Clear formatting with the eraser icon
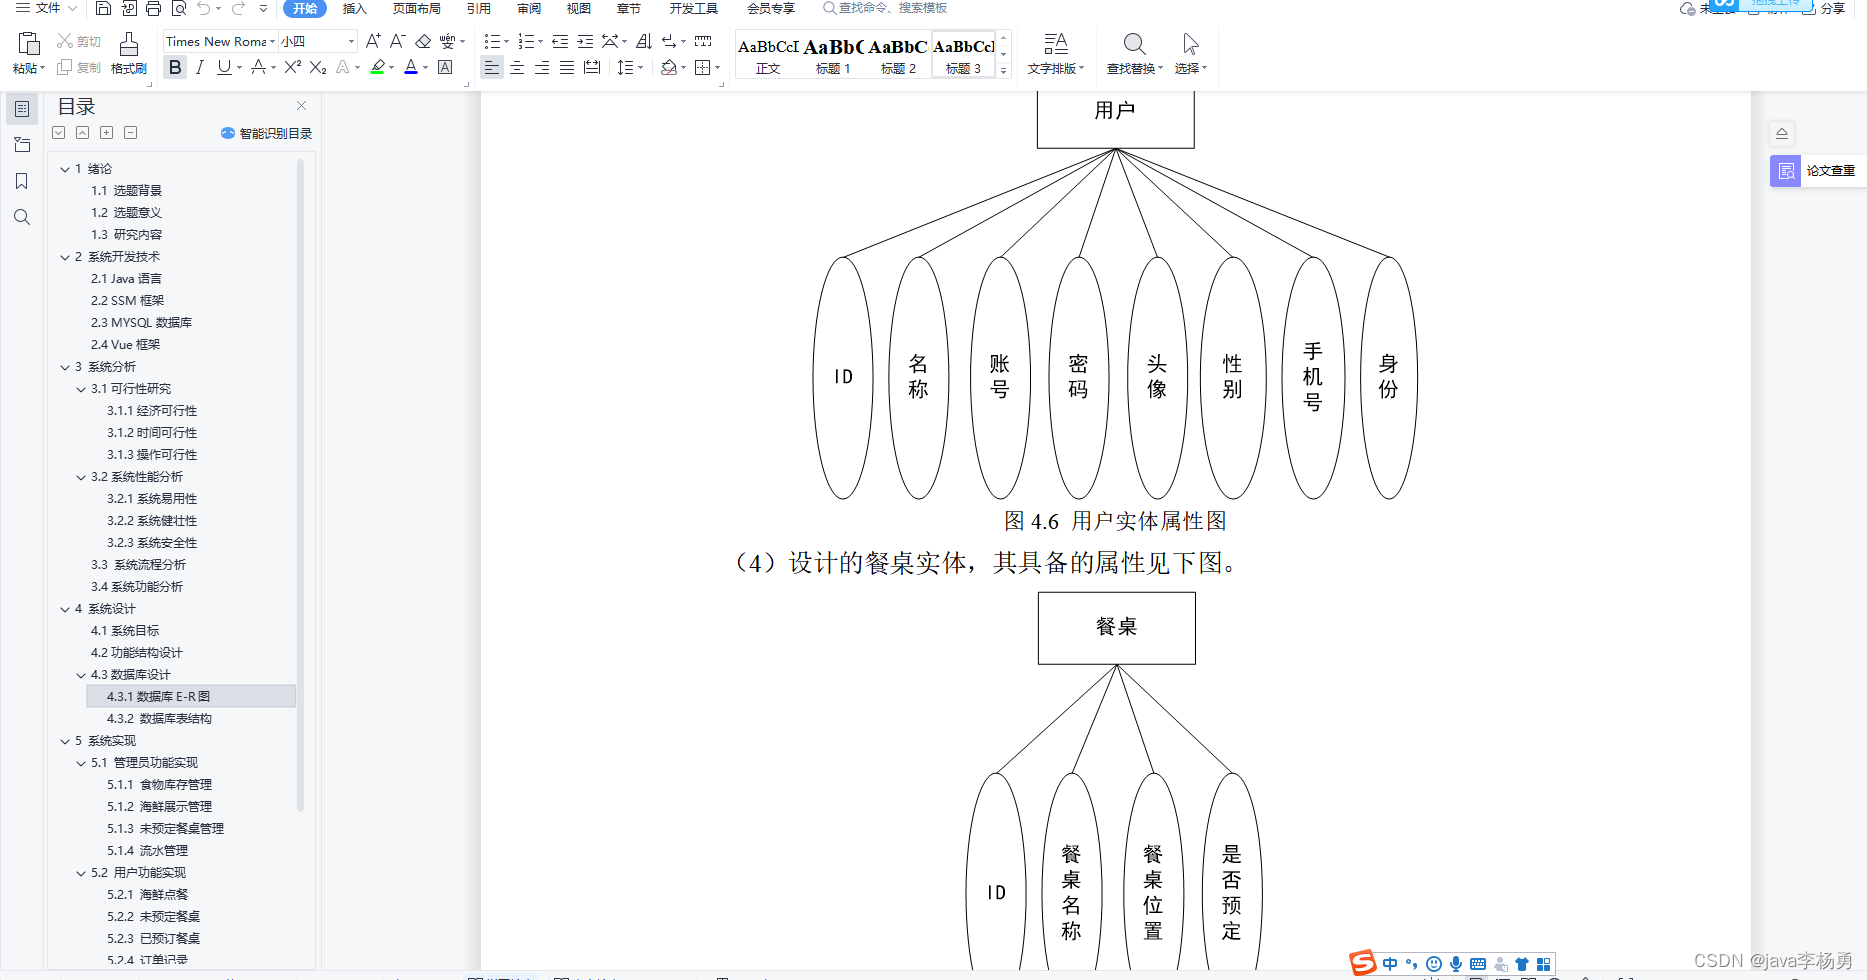This screenshot has width=1867, height=980. click(x=423, y=41)
